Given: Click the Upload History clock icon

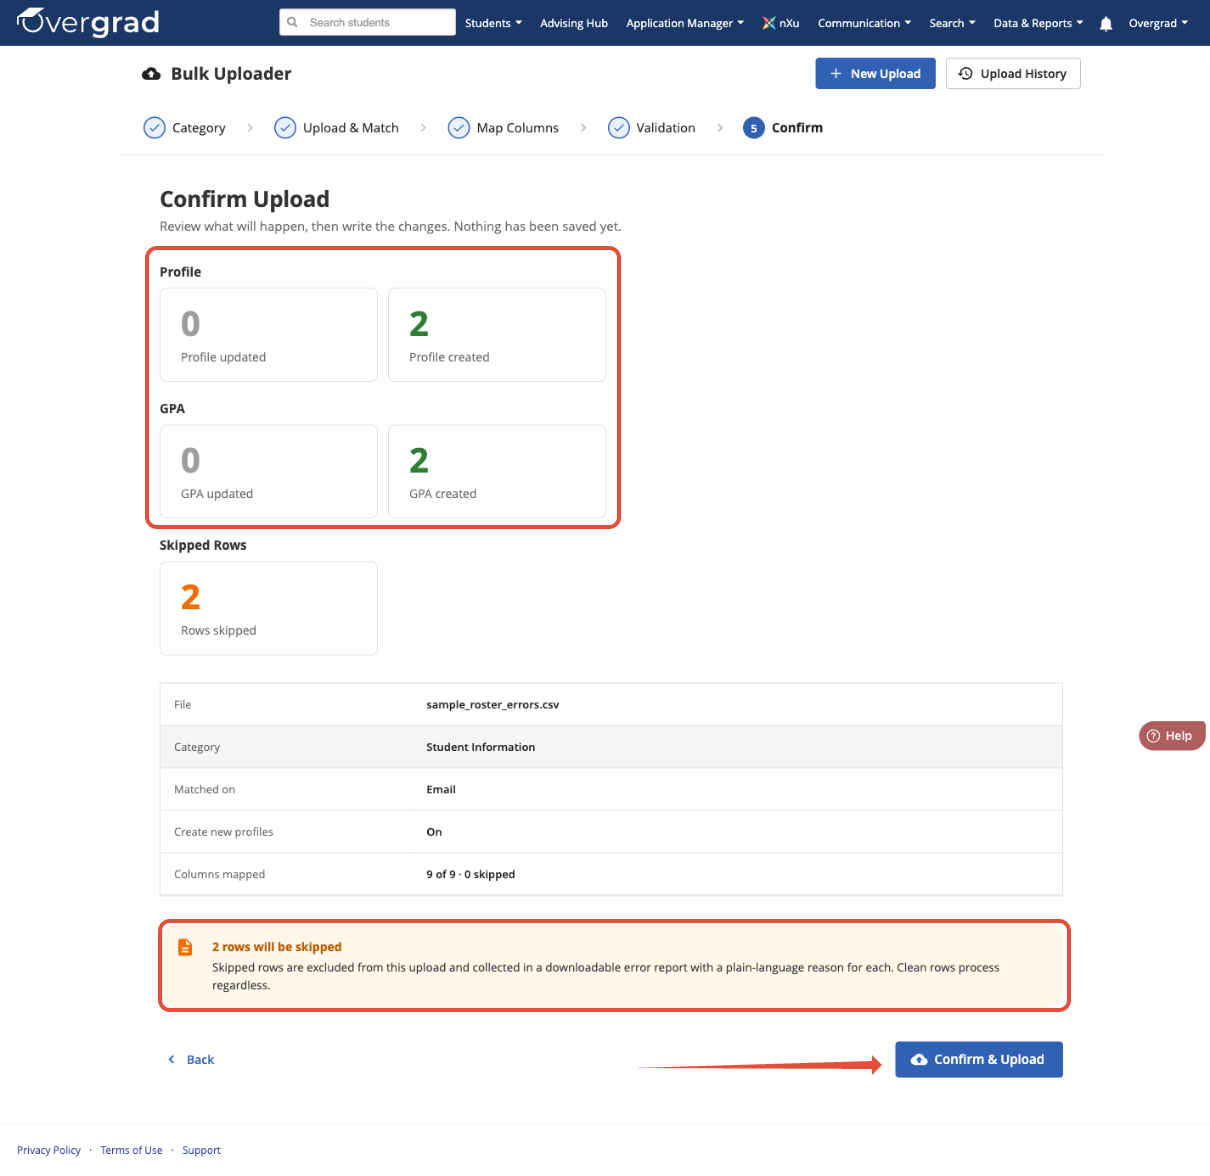Looking at the screenshot, I should (966, 73).
